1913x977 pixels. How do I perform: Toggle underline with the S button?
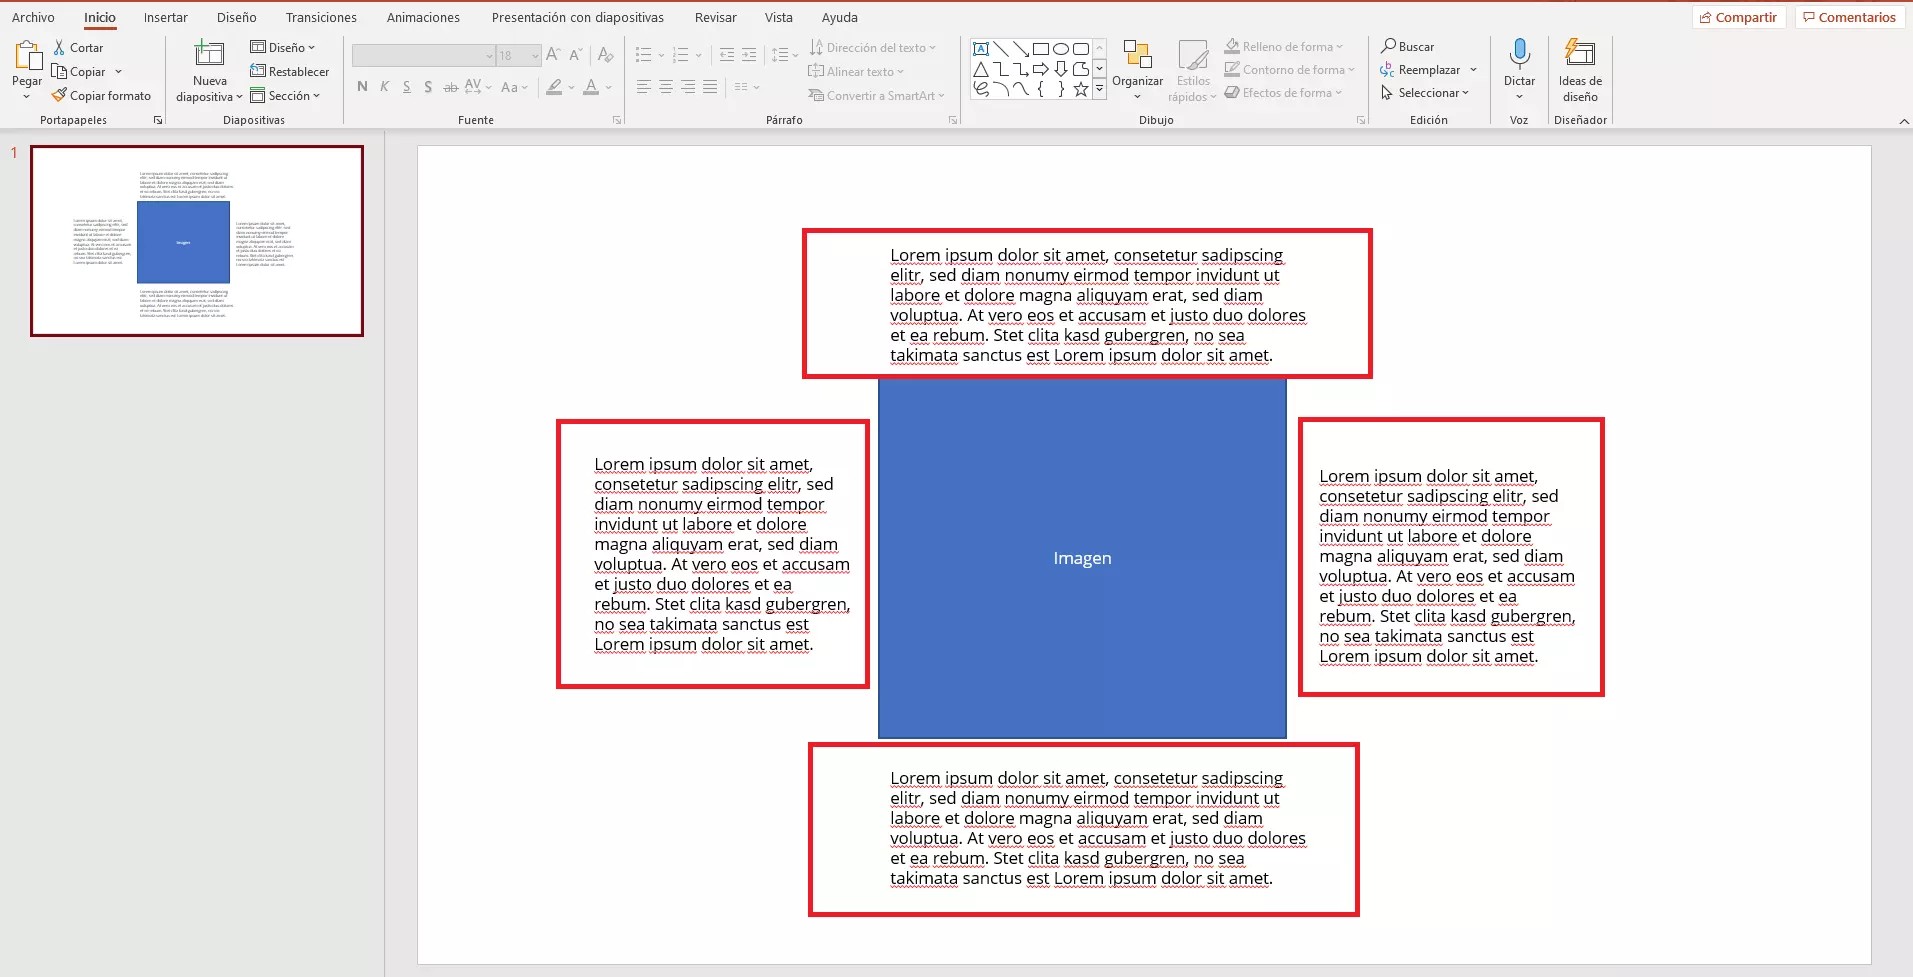406,87
